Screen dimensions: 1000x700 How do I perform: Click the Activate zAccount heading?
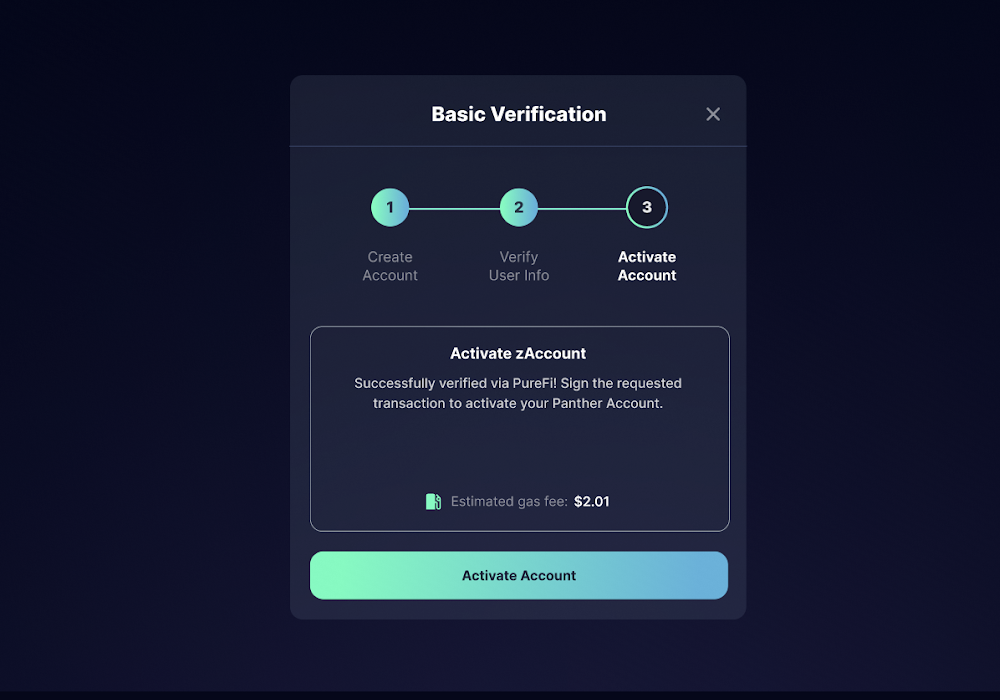(x=518, y=353)
